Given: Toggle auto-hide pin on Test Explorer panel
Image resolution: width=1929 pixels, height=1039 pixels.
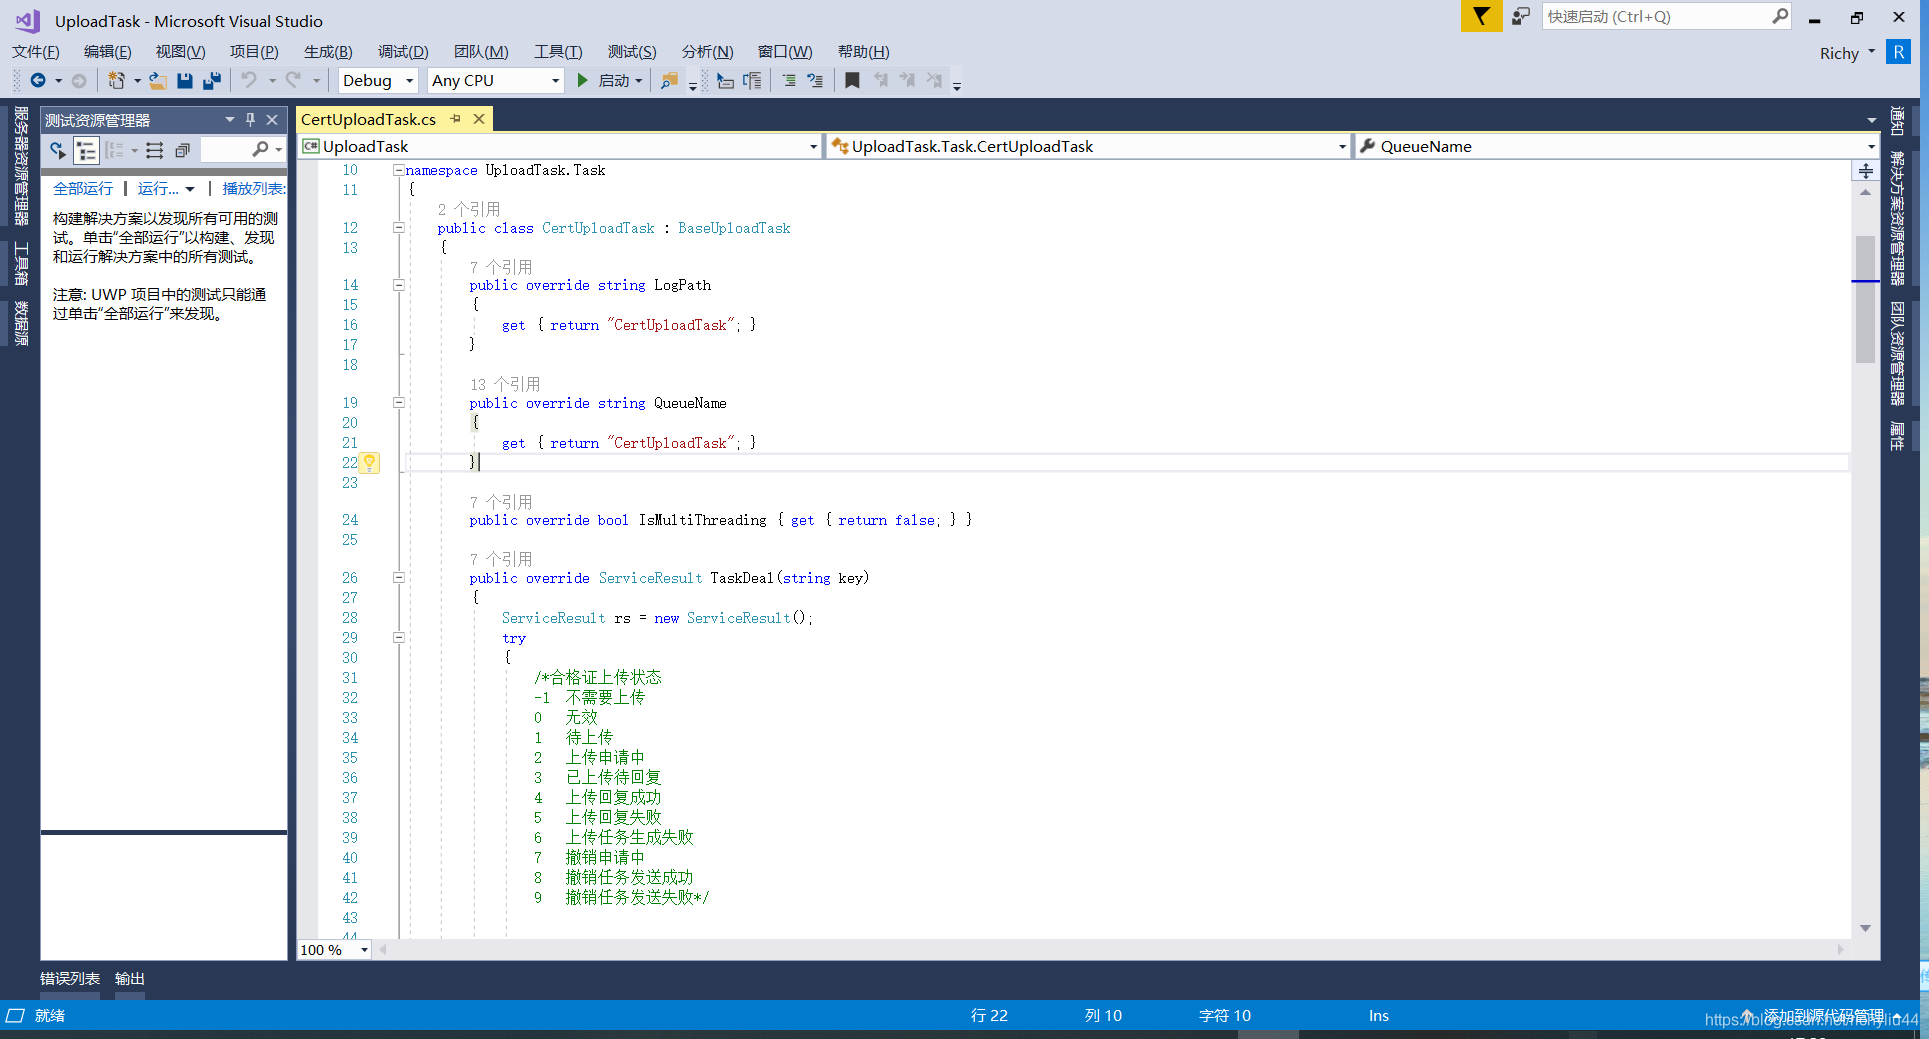Looking at the screenshot, I should pos(251,120).
